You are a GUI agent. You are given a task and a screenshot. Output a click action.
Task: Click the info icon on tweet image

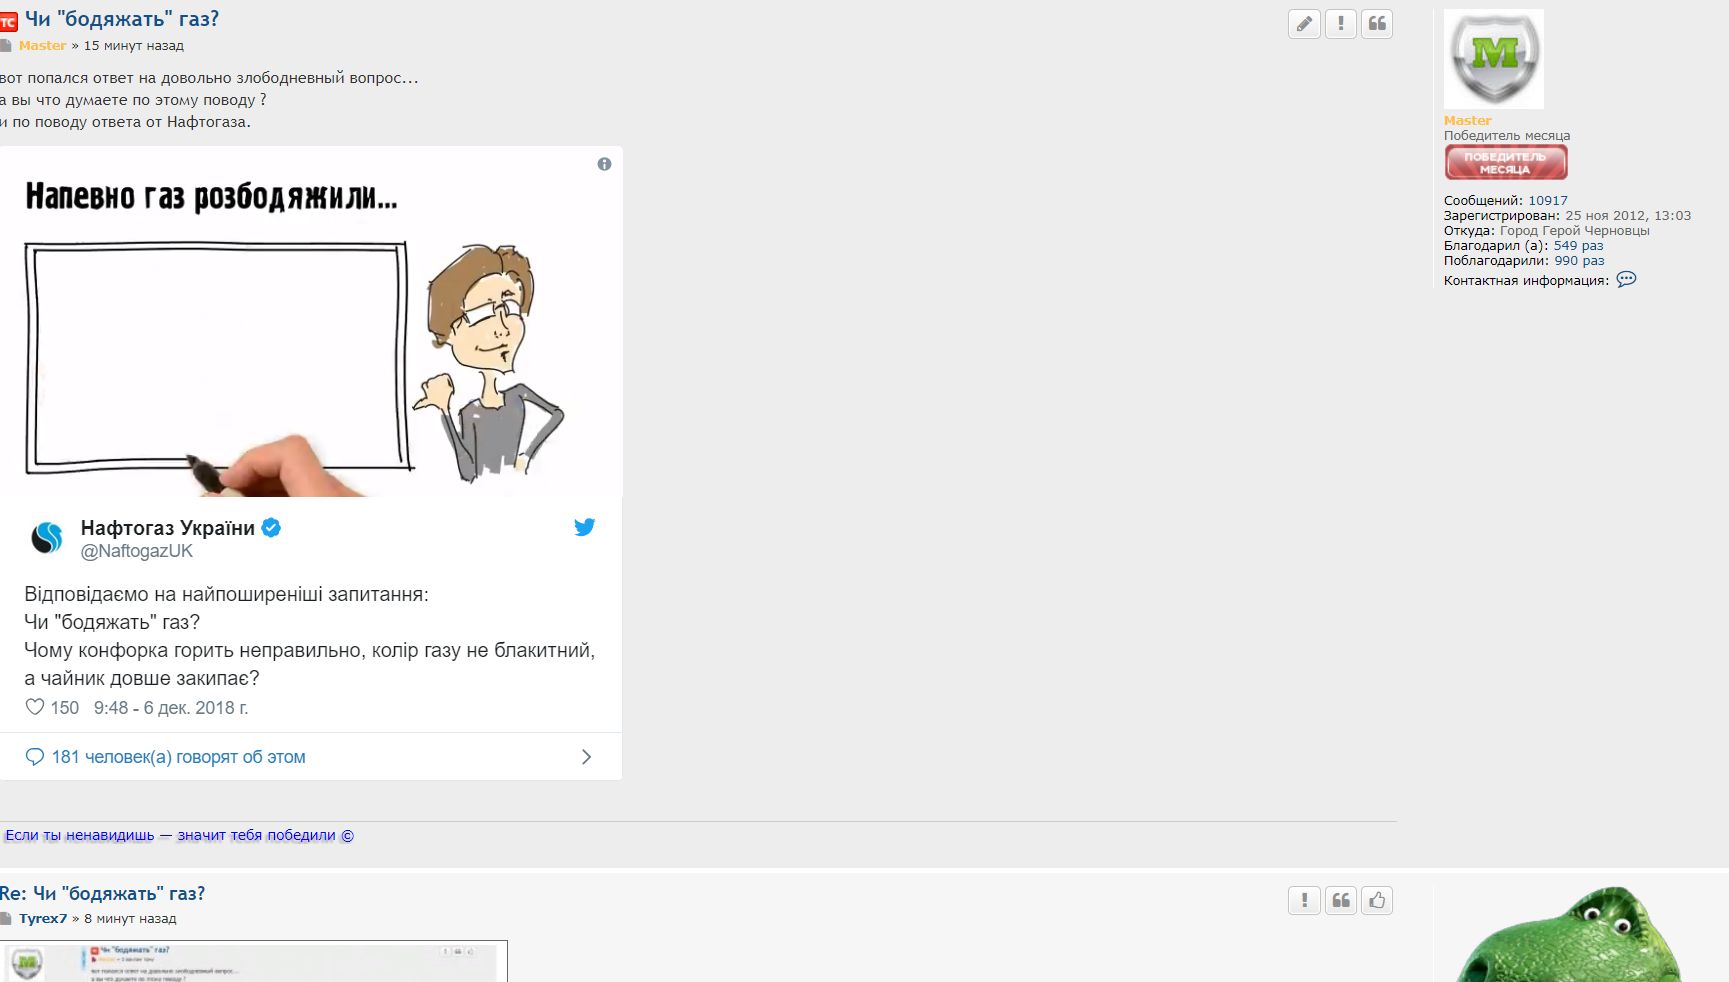(x=604, y=164)
